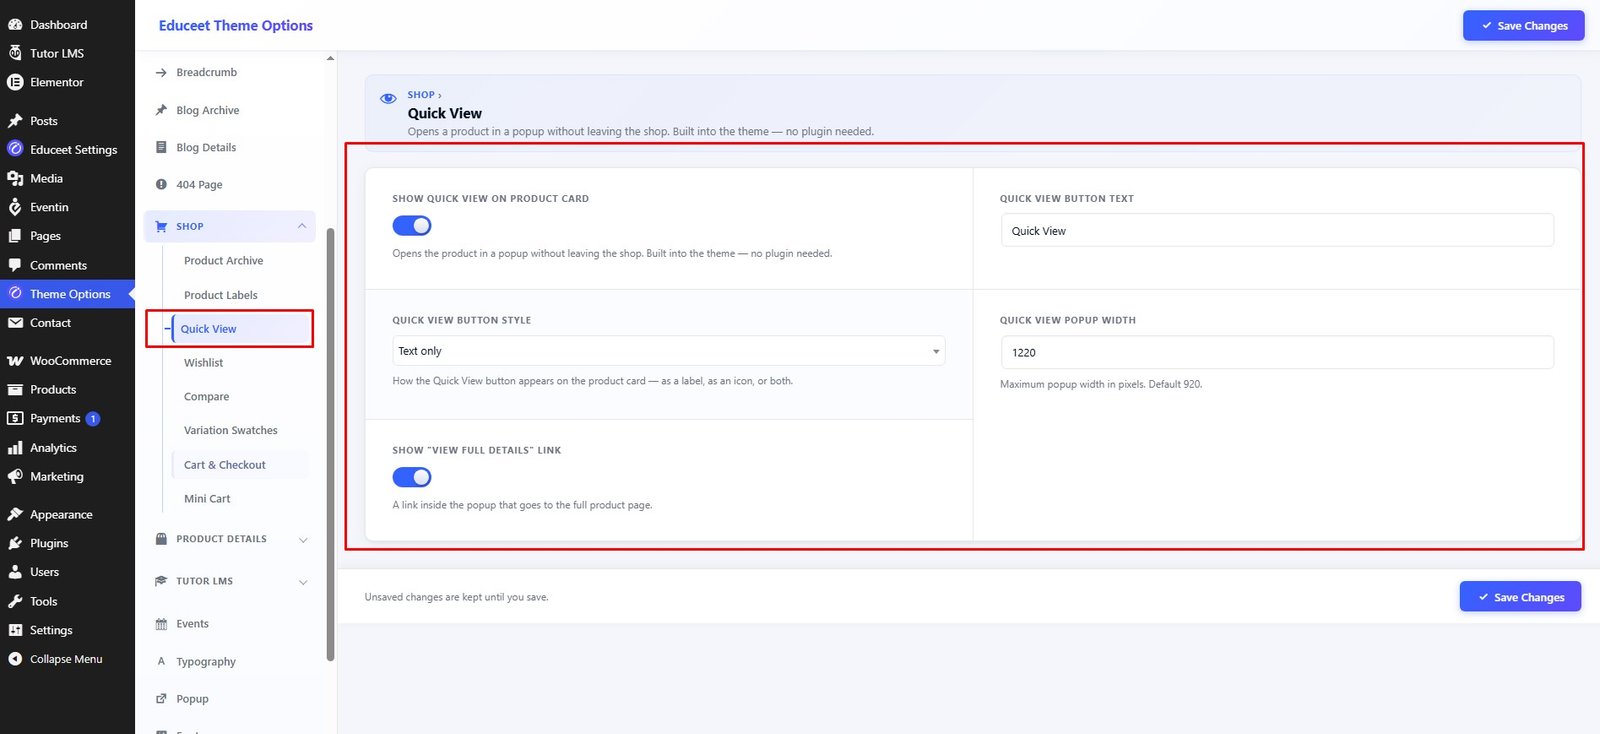
Task: Open the Events options section
Action: [193, 624]
